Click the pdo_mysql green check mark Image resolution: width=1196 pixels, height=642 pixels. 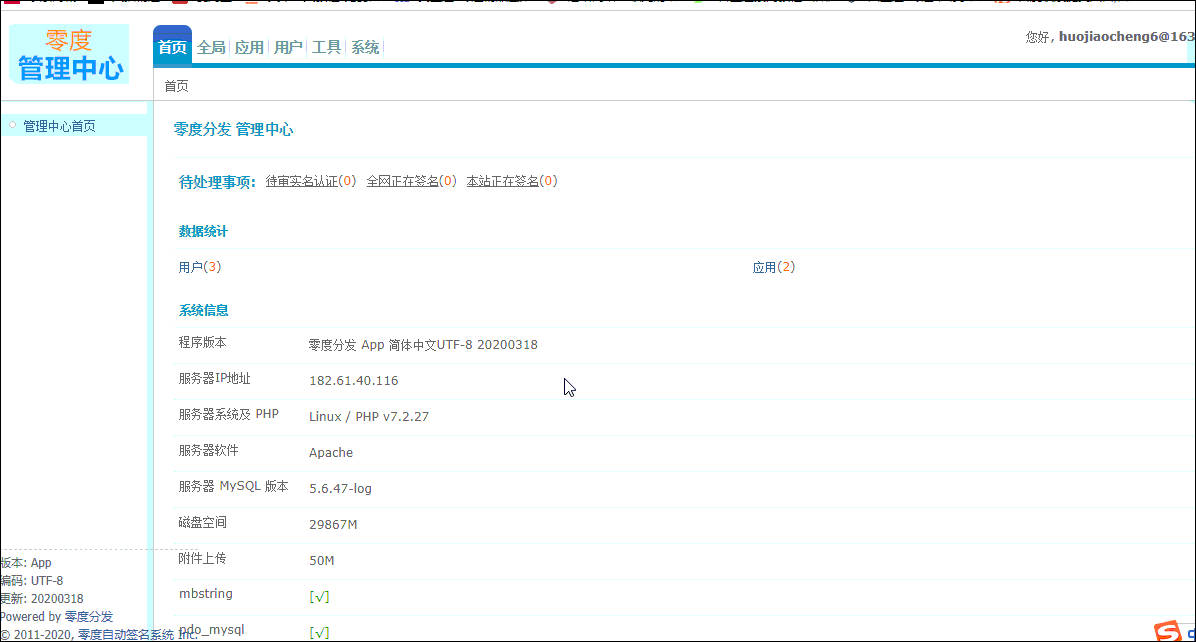click(320, 632)
